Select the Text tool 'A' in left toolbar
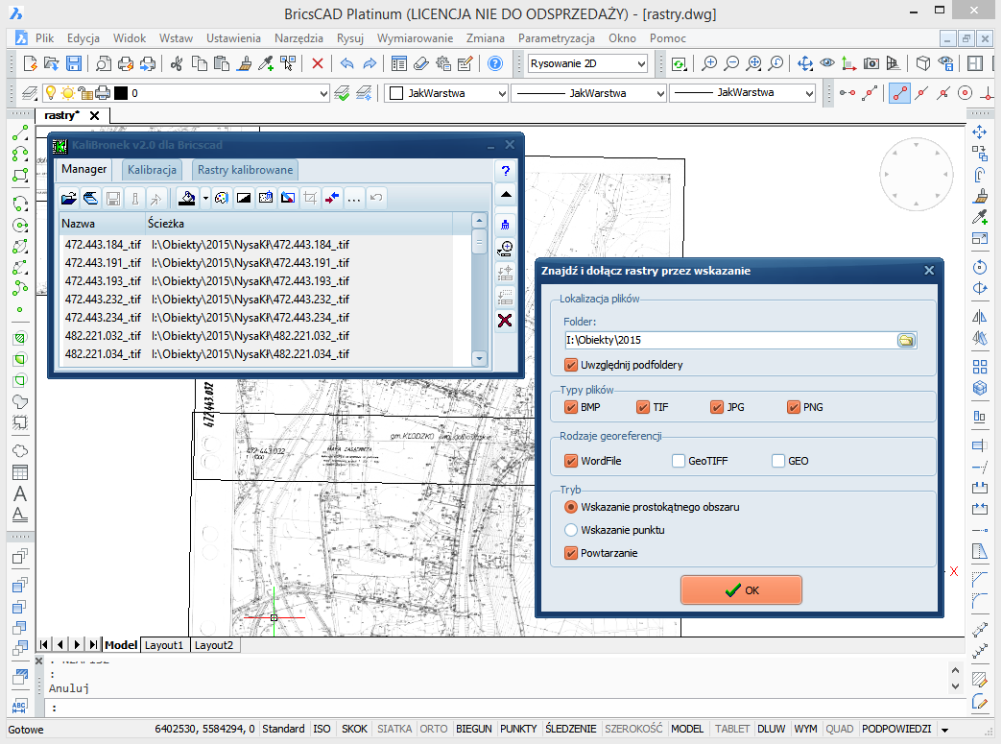The width and height of the screenshot is (1001, 744). 20,494
